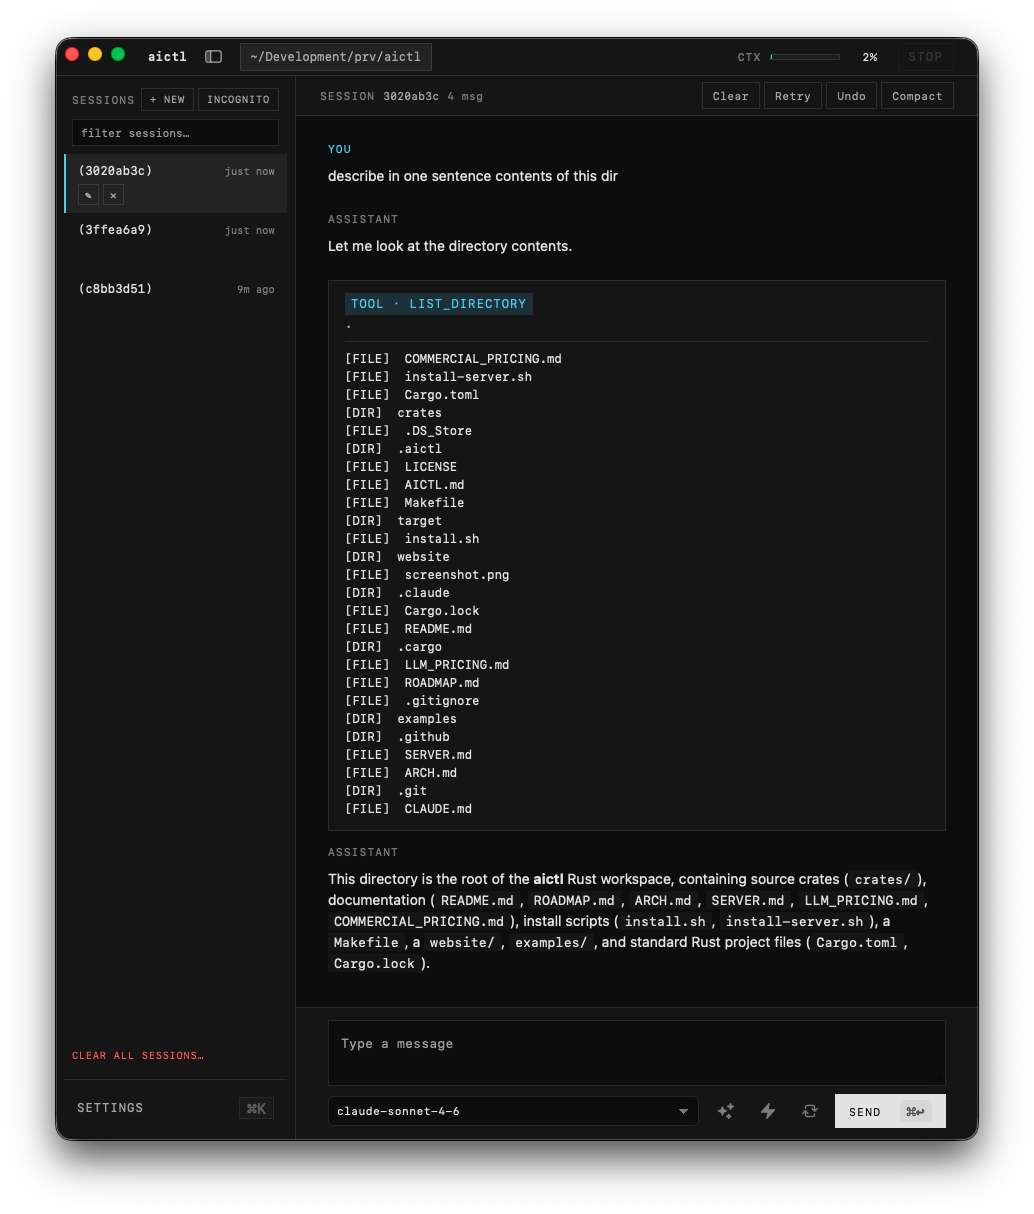Toggle the sidebar panel icon
The image size is (1034, 1214).
(x=213, y=57)
